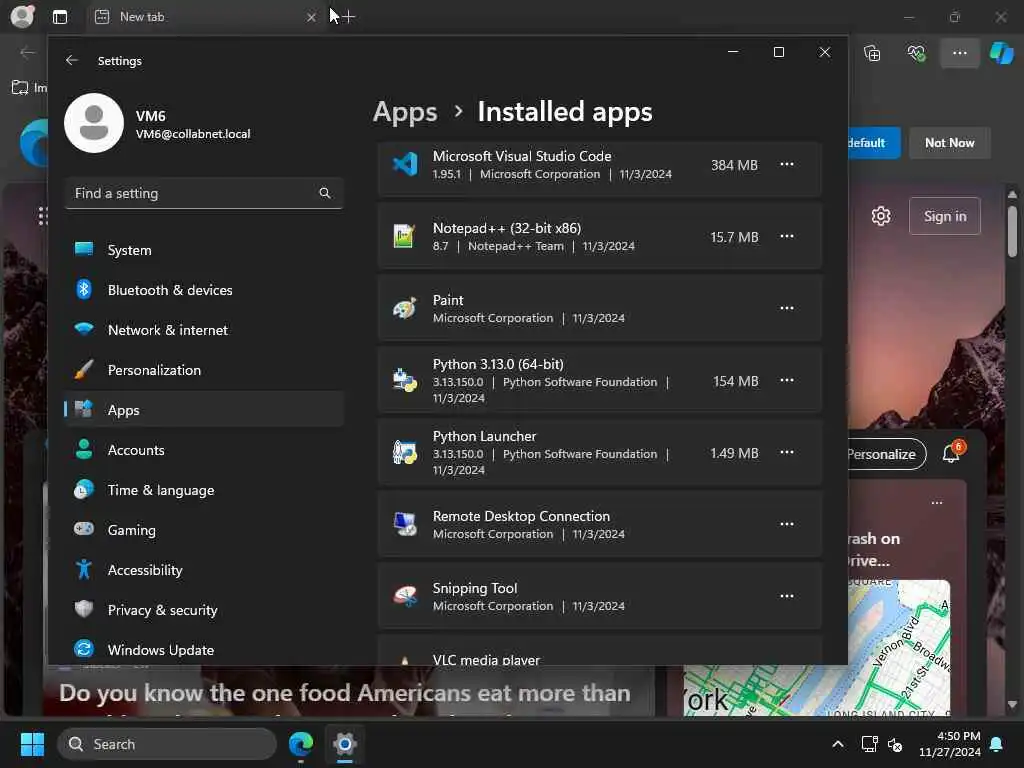
Task: Open Edge Settings and more menu
Action: coord(959,53)
